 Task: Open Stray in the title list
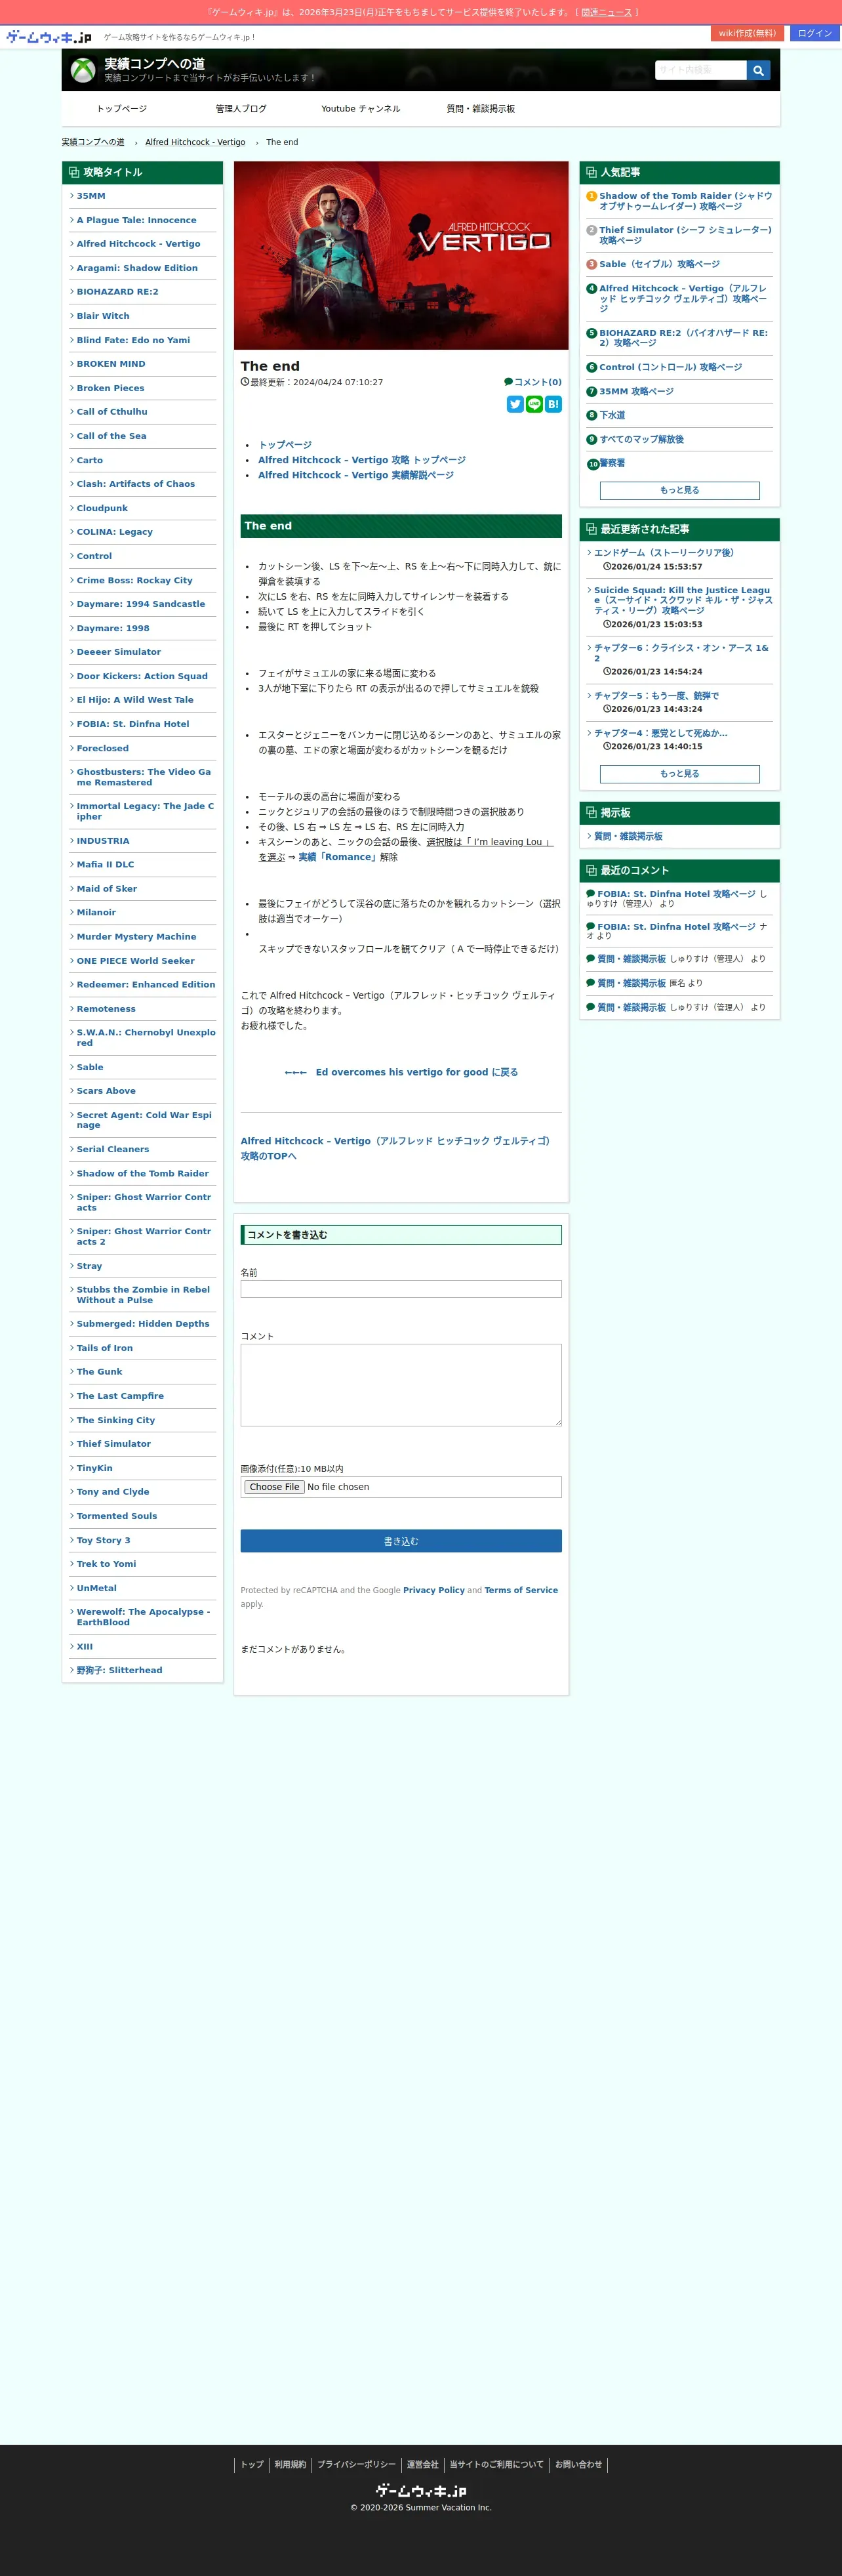(89, 1266)
